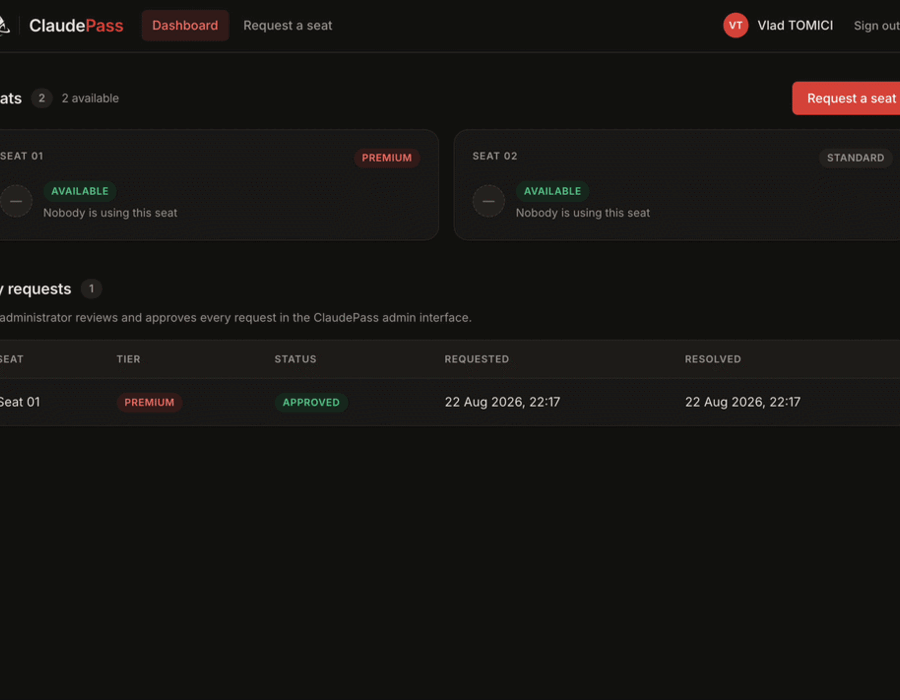The height and width of the screenshot is (700, 900).
Task: Click the STANDARD badge on Seat 02 card
Action: (x=855, y=158)
